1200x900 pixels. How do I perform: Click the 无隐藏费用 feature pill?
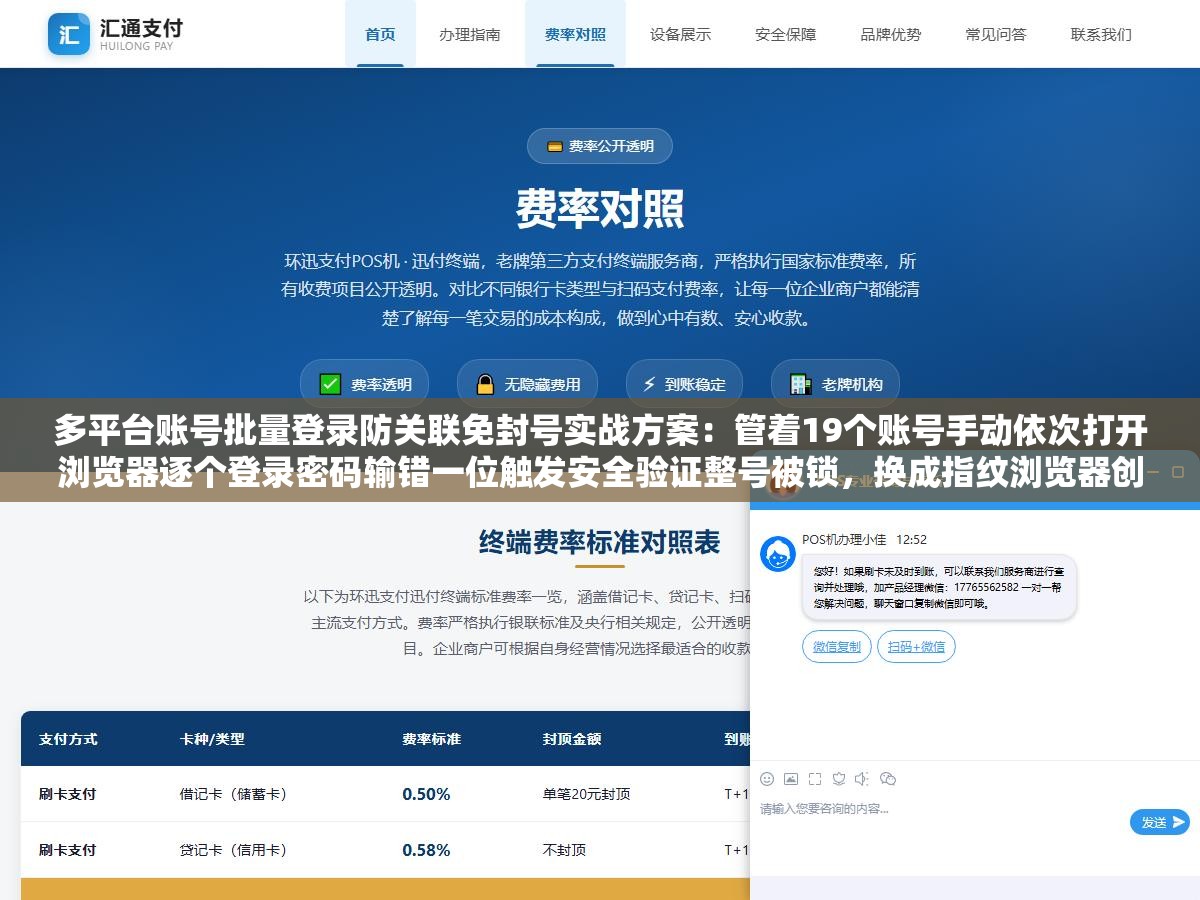527,384
